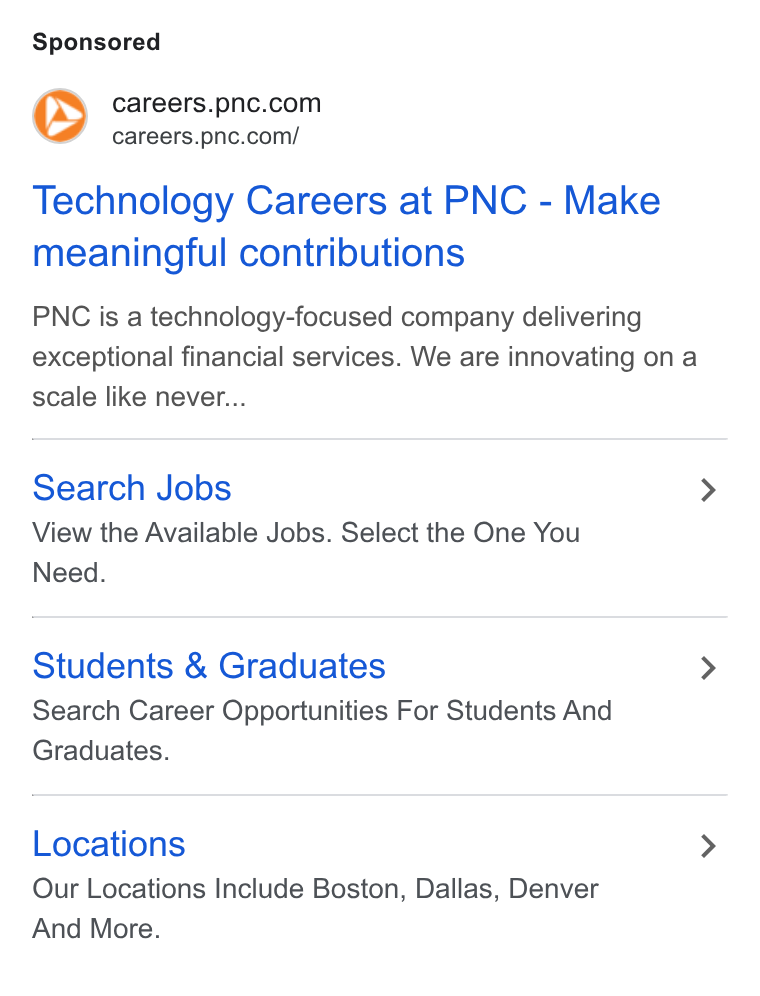
Task: Click the Sponsored label
Action: pyautogui.click(x=97, y=42)
